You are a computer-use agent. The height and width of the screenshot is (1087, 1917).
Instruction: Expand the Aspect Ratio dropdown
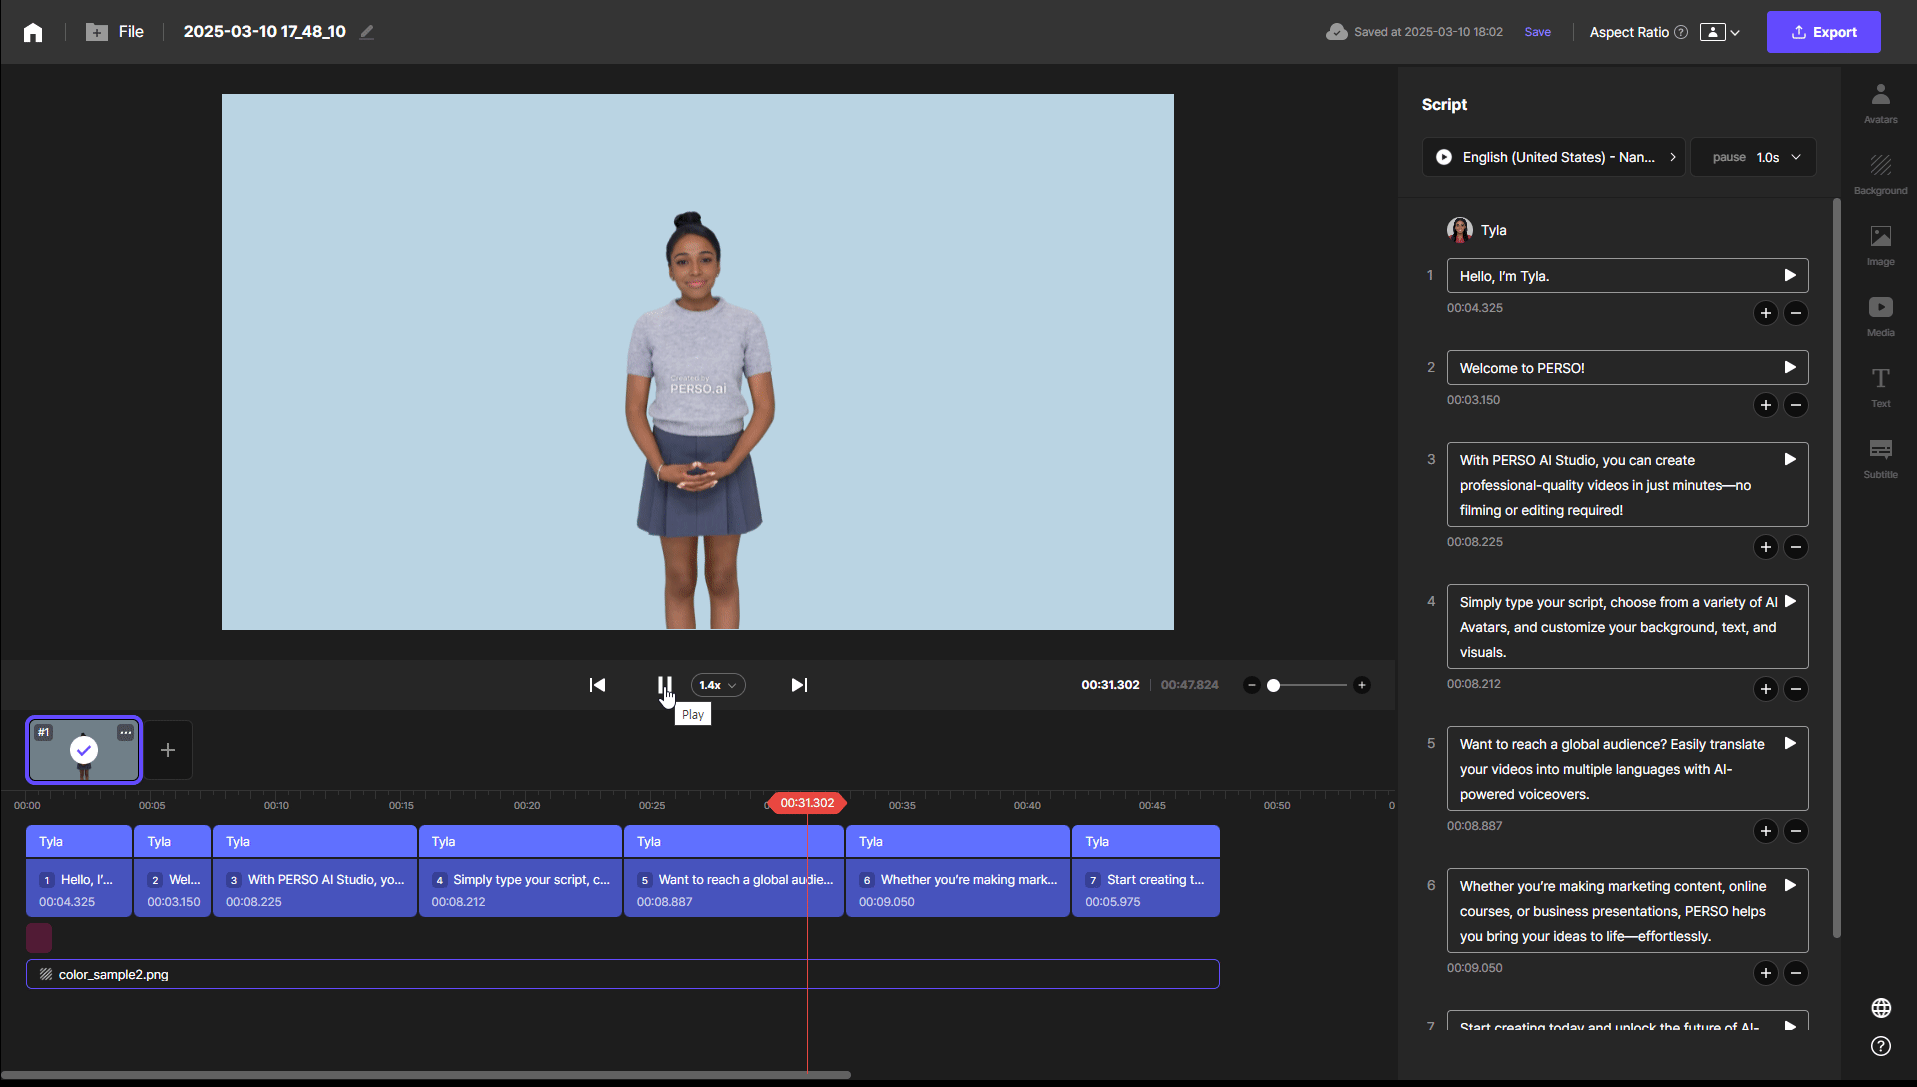tap(1720, 32)
